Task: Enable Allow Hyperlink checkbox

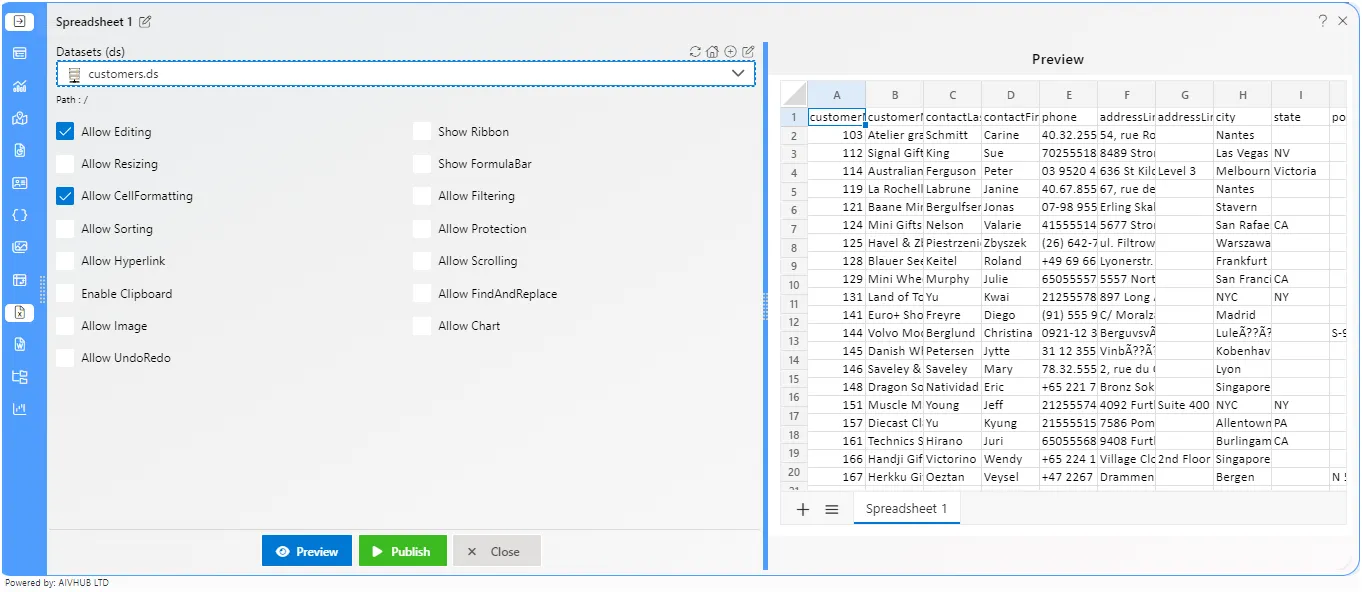Action: pyautogui.click(x=65, y=261)
